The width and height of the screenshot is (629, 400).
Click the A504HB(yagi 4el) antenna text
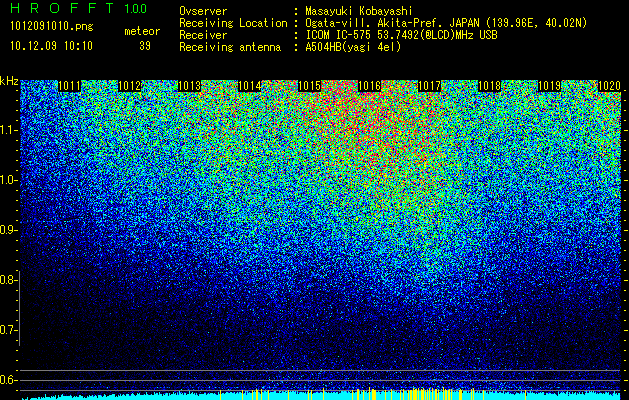coord(353,47)
